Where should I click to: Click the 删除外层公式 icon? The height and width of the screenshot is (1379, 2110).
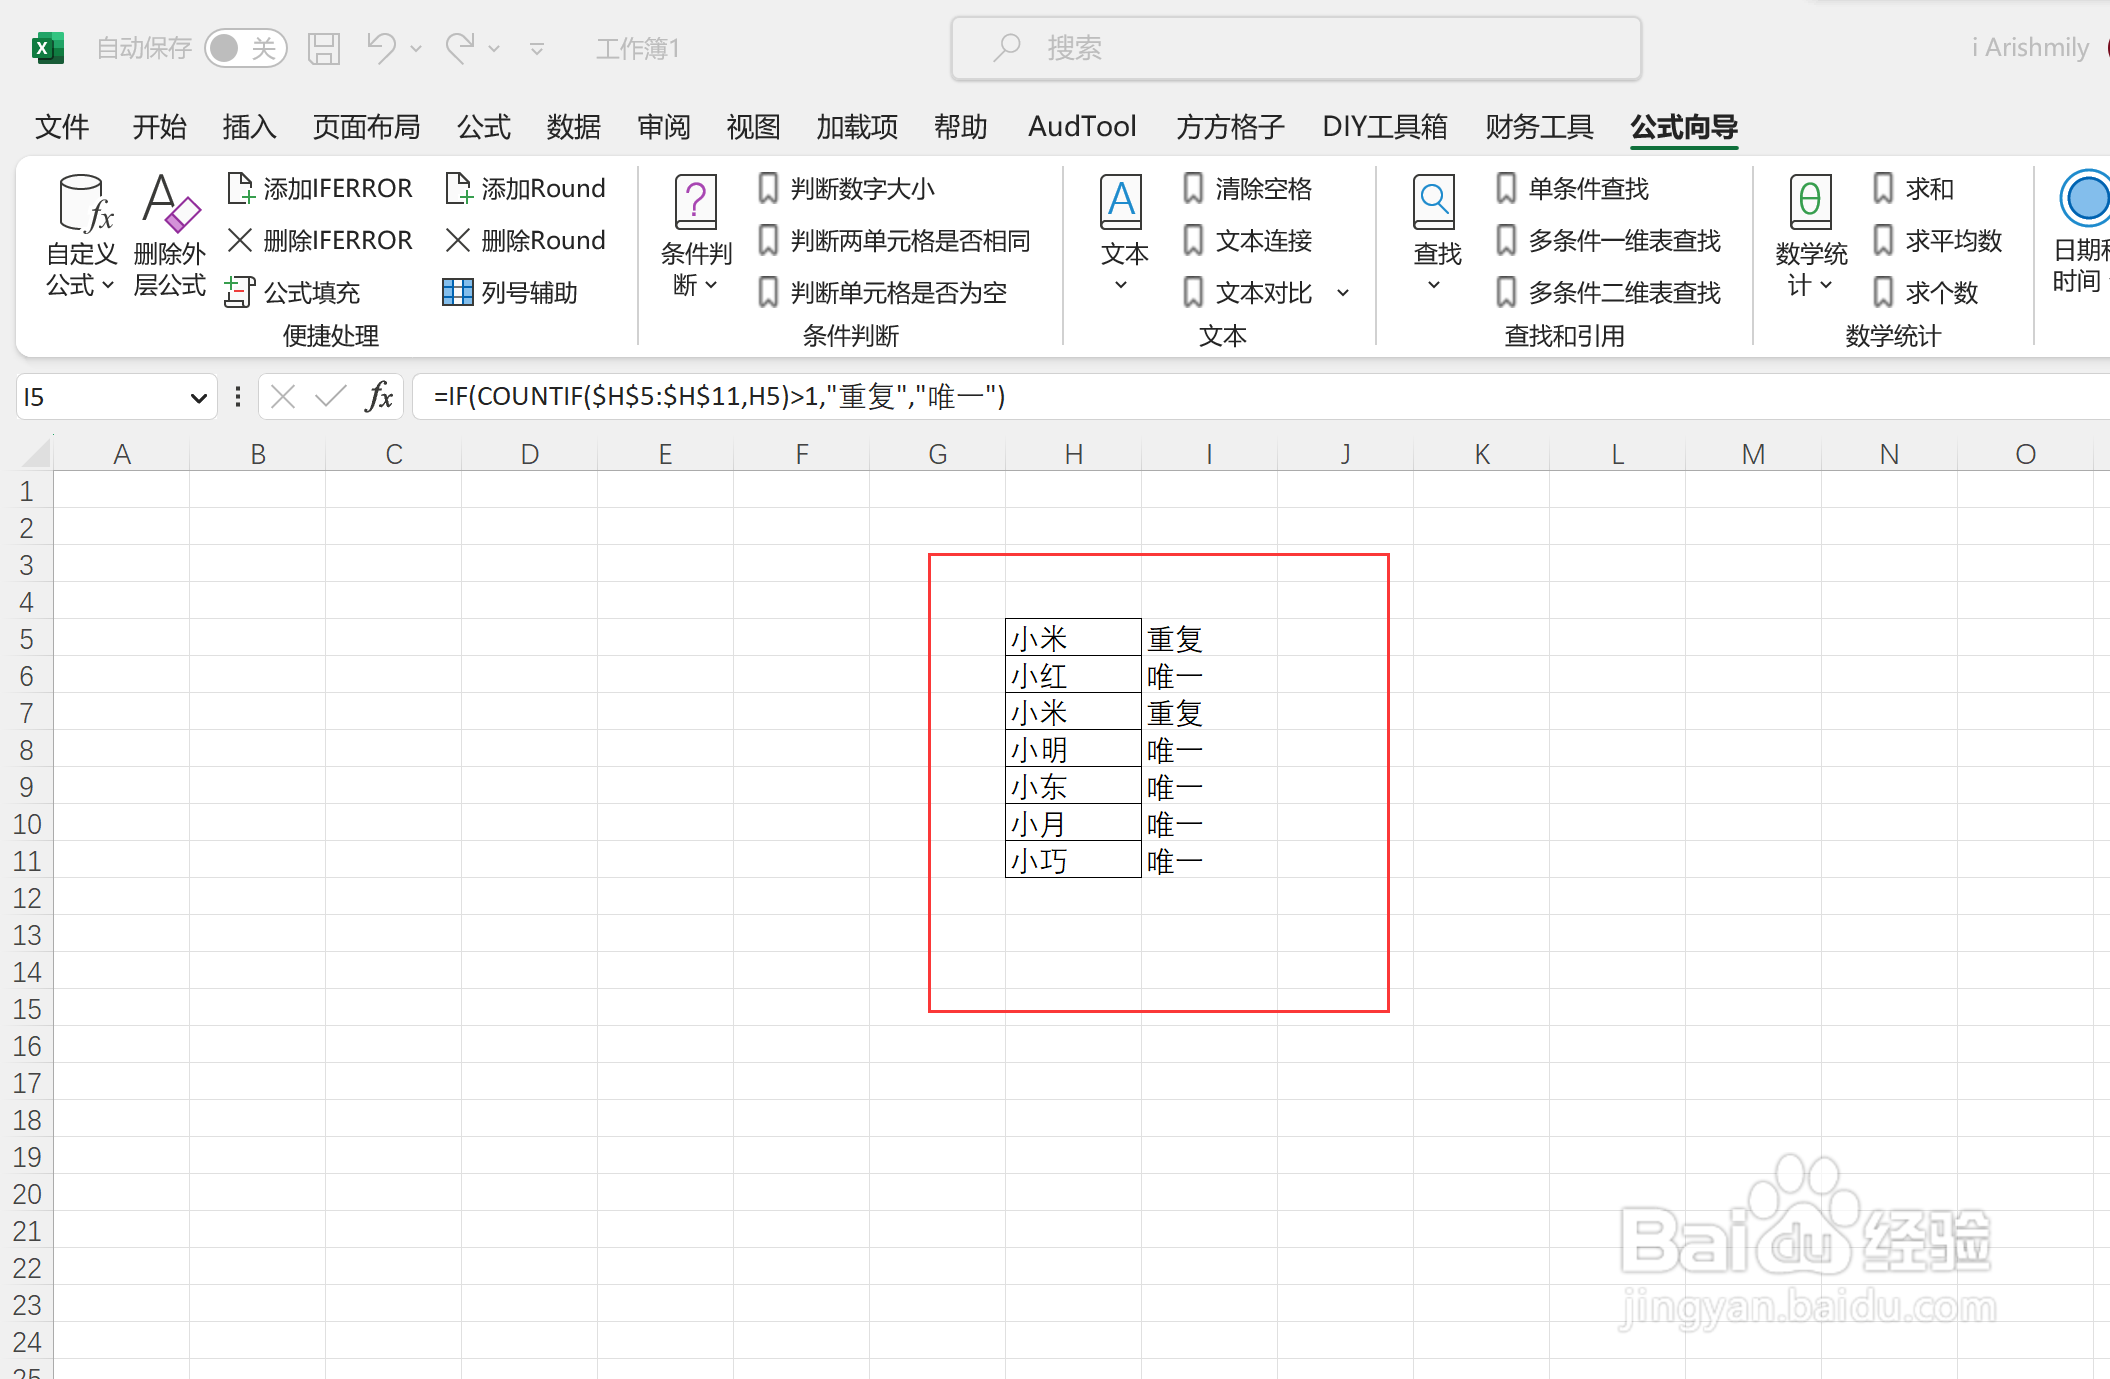[170, 236]
